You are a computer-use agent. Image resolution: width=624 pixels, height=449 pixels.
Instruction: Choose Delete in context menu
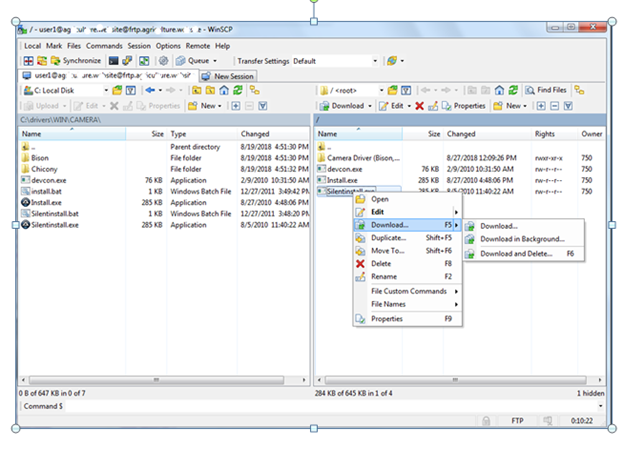pos(408,264)
